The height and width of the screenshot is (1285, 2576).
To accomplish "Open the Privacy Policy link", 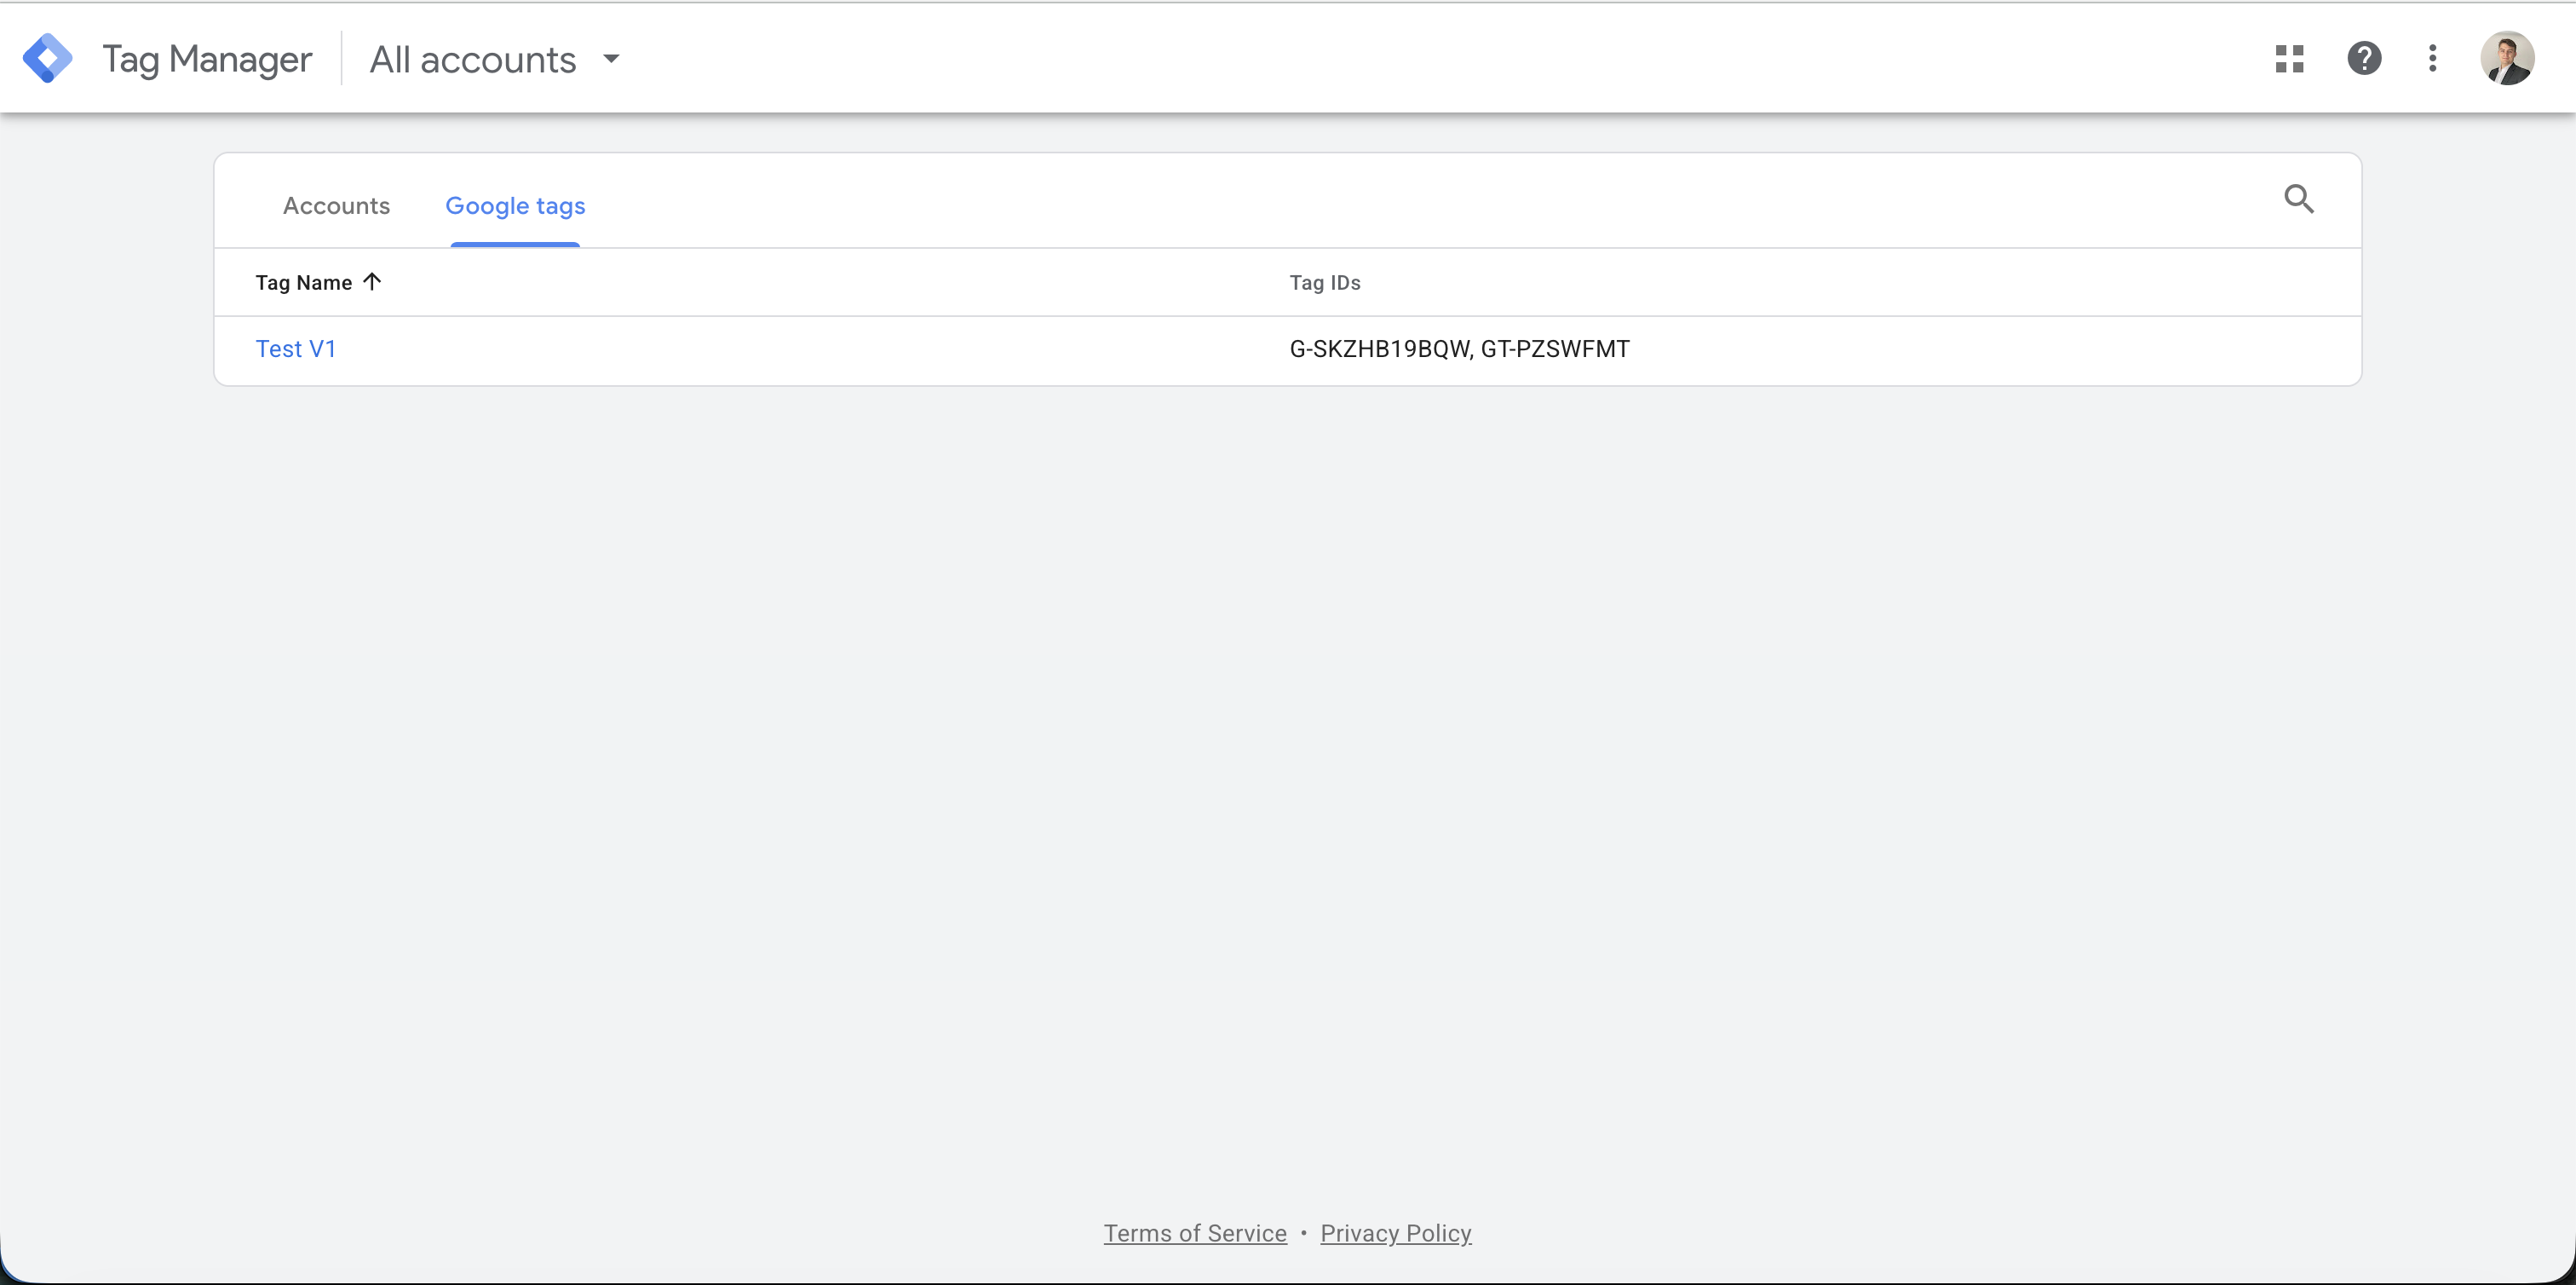I will pos(1396,1233).
